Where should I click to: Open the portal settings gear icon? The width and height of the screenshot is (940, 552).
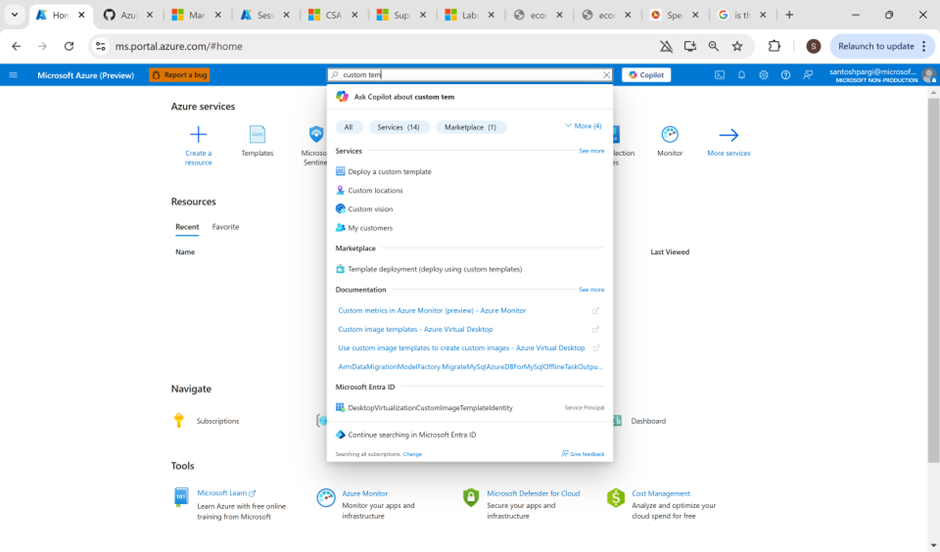coord(763,75)
